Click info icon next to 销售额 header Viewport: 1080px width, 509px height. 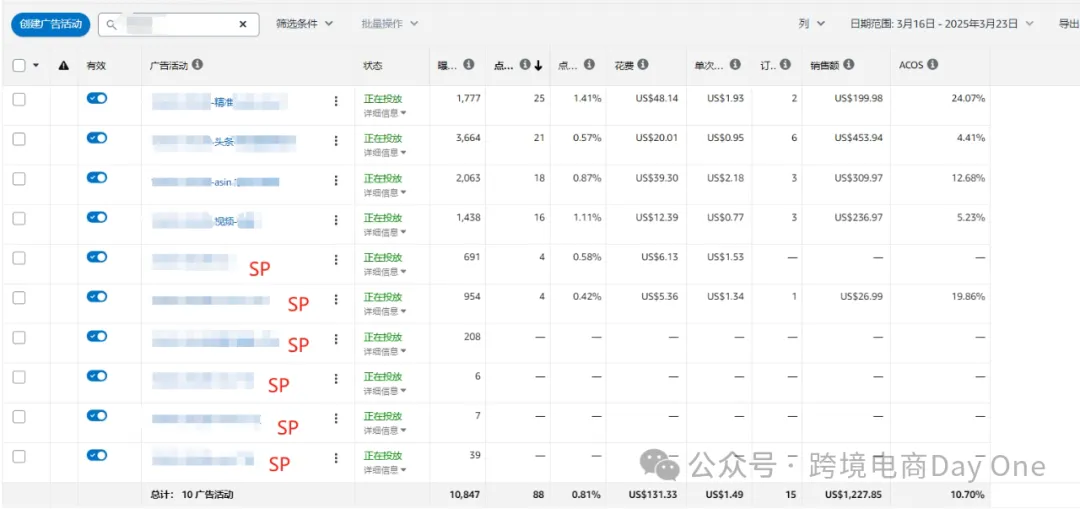pos(849,64)
